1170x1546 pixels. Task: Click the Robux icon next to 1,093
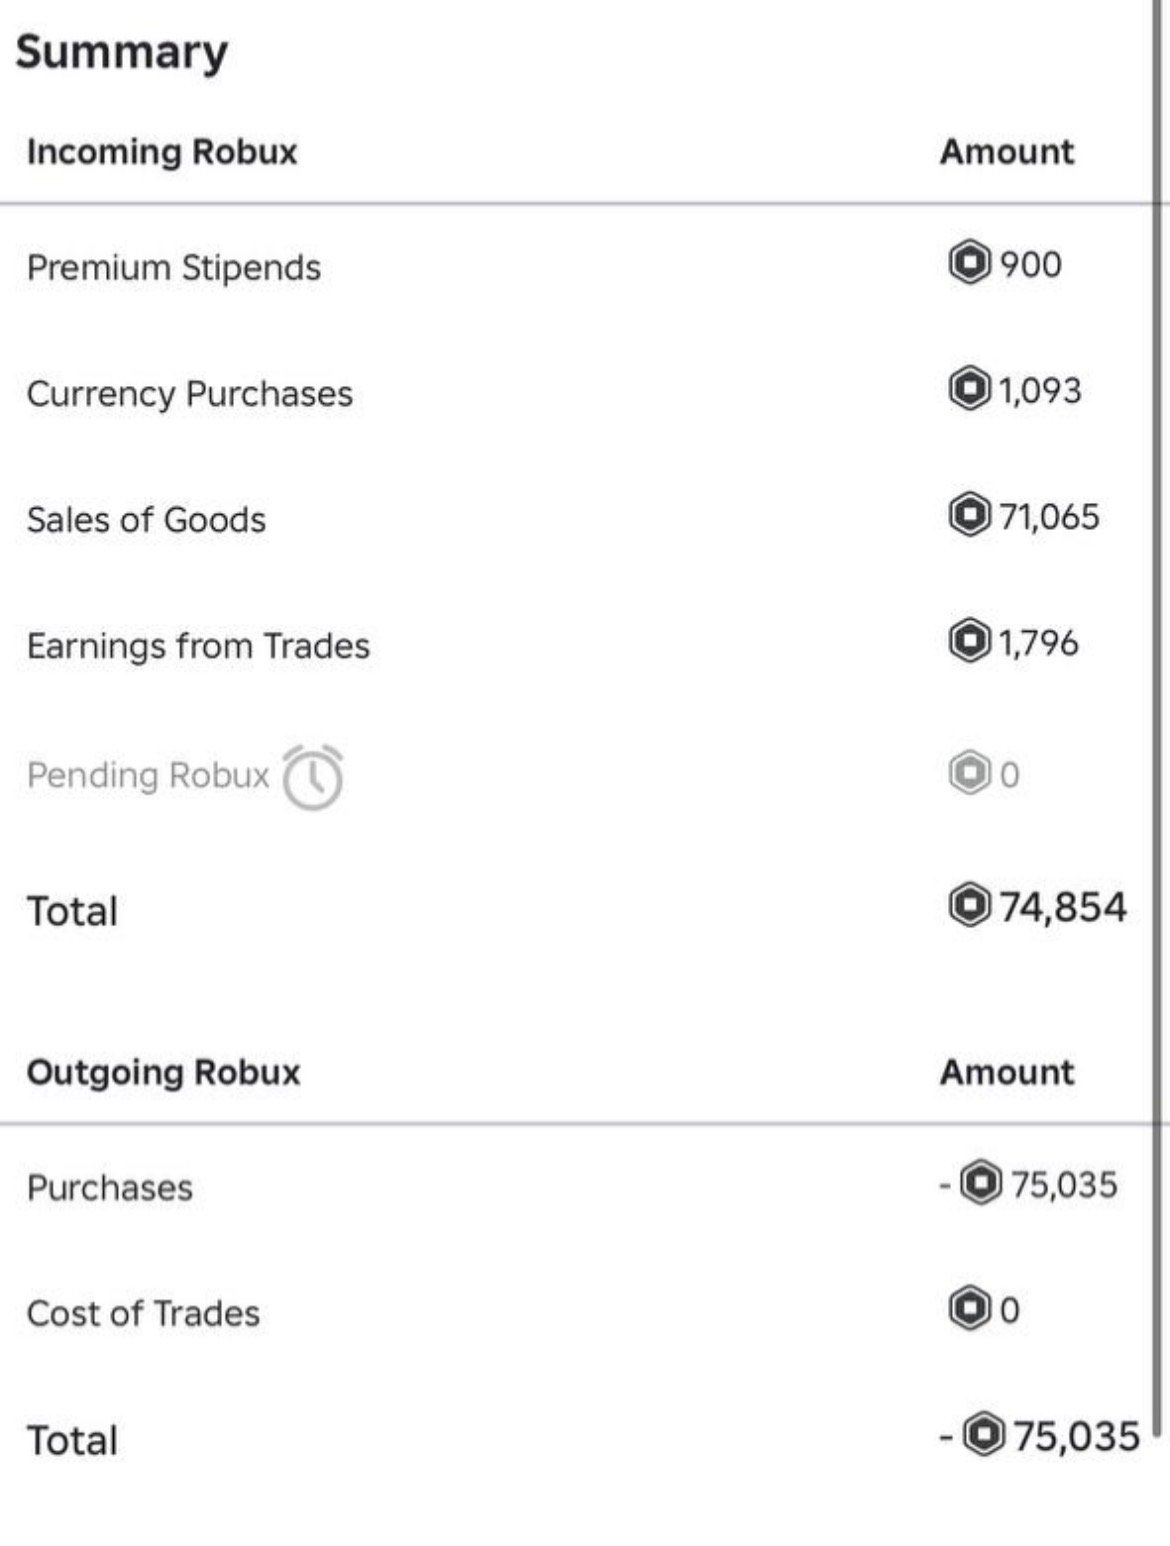point(969,389)
